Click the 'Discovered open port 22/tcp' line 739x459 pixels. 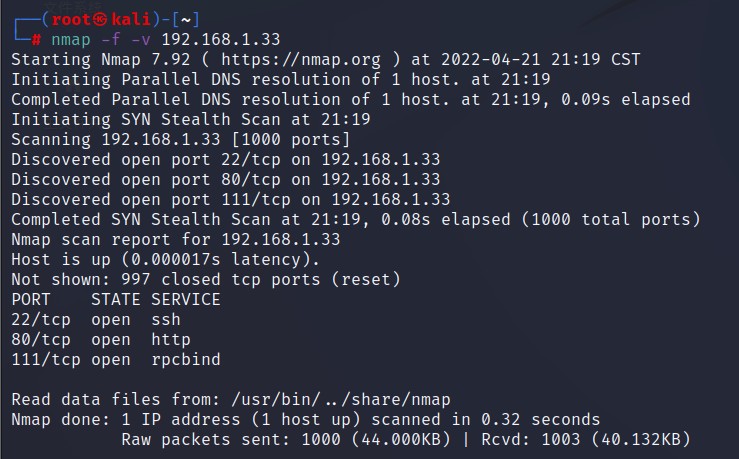pos(226,160)
